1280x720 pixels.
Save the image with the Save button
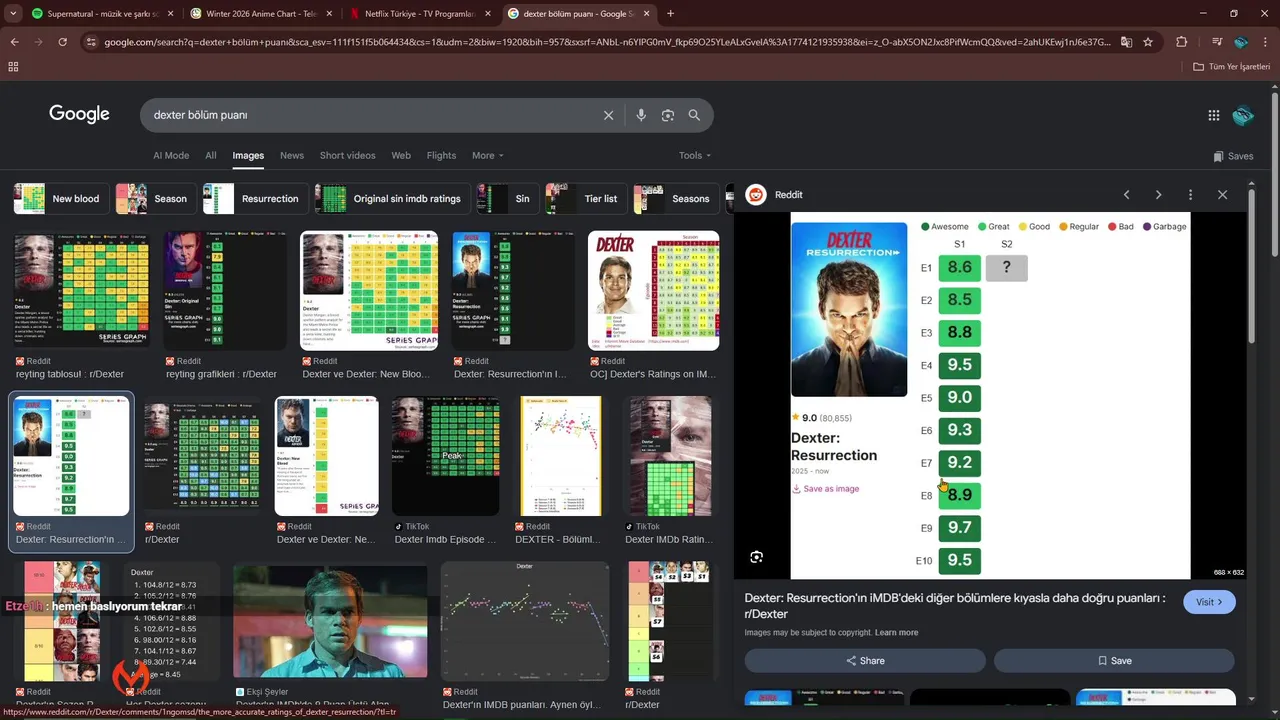[1114, 661]
